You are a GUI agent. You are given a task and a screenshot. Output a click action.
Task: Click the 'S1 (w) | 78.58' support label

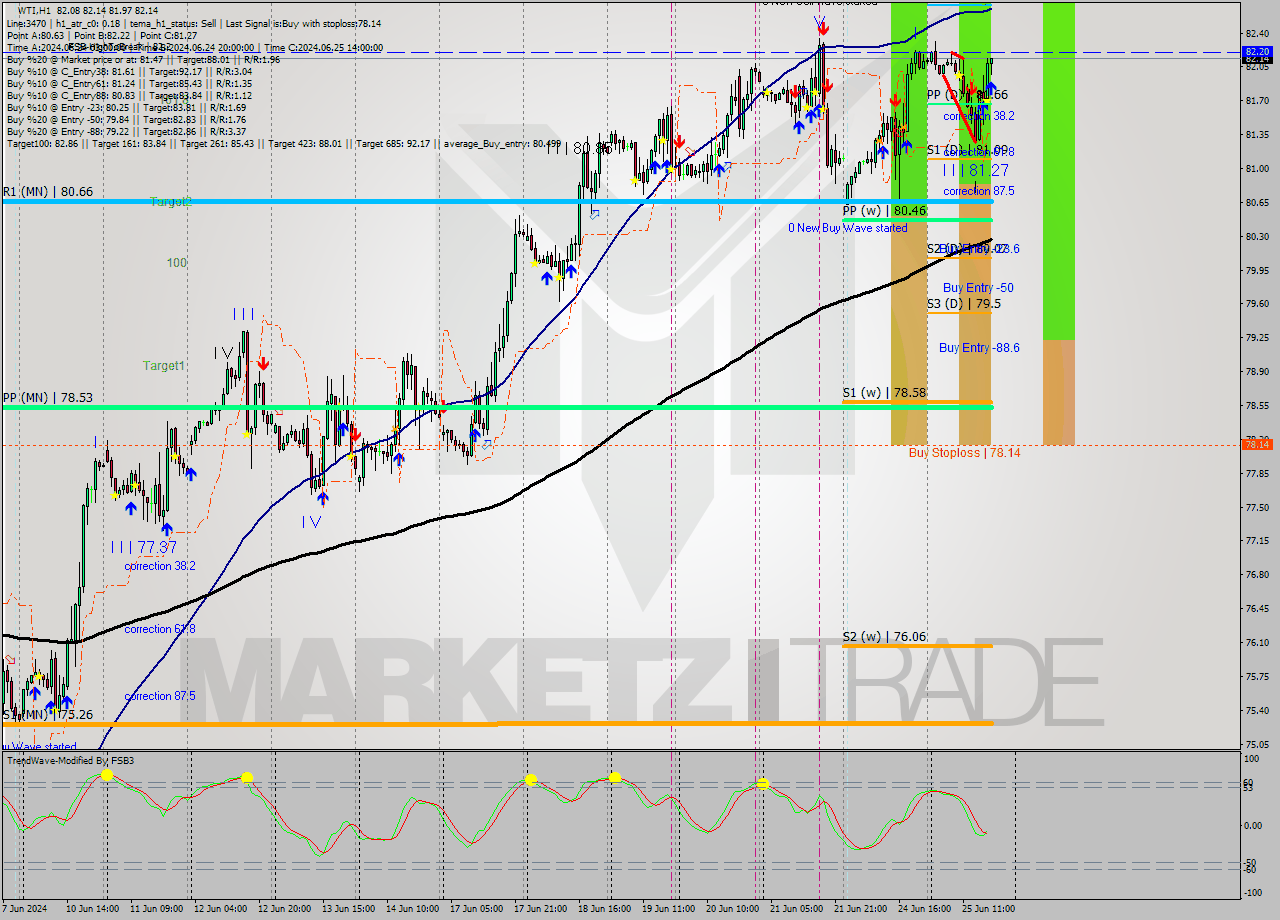click(884, 393)
